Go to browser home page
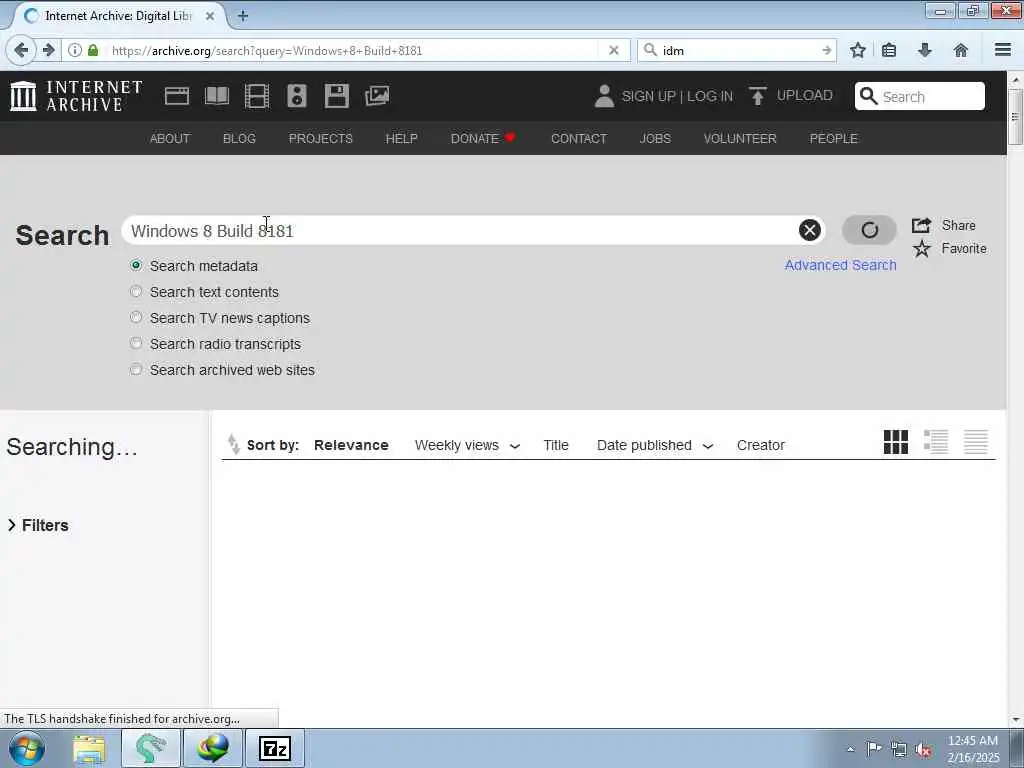The height and width of the screenshot is (768, 1024). pyautogui.click(x=961, y=50)
